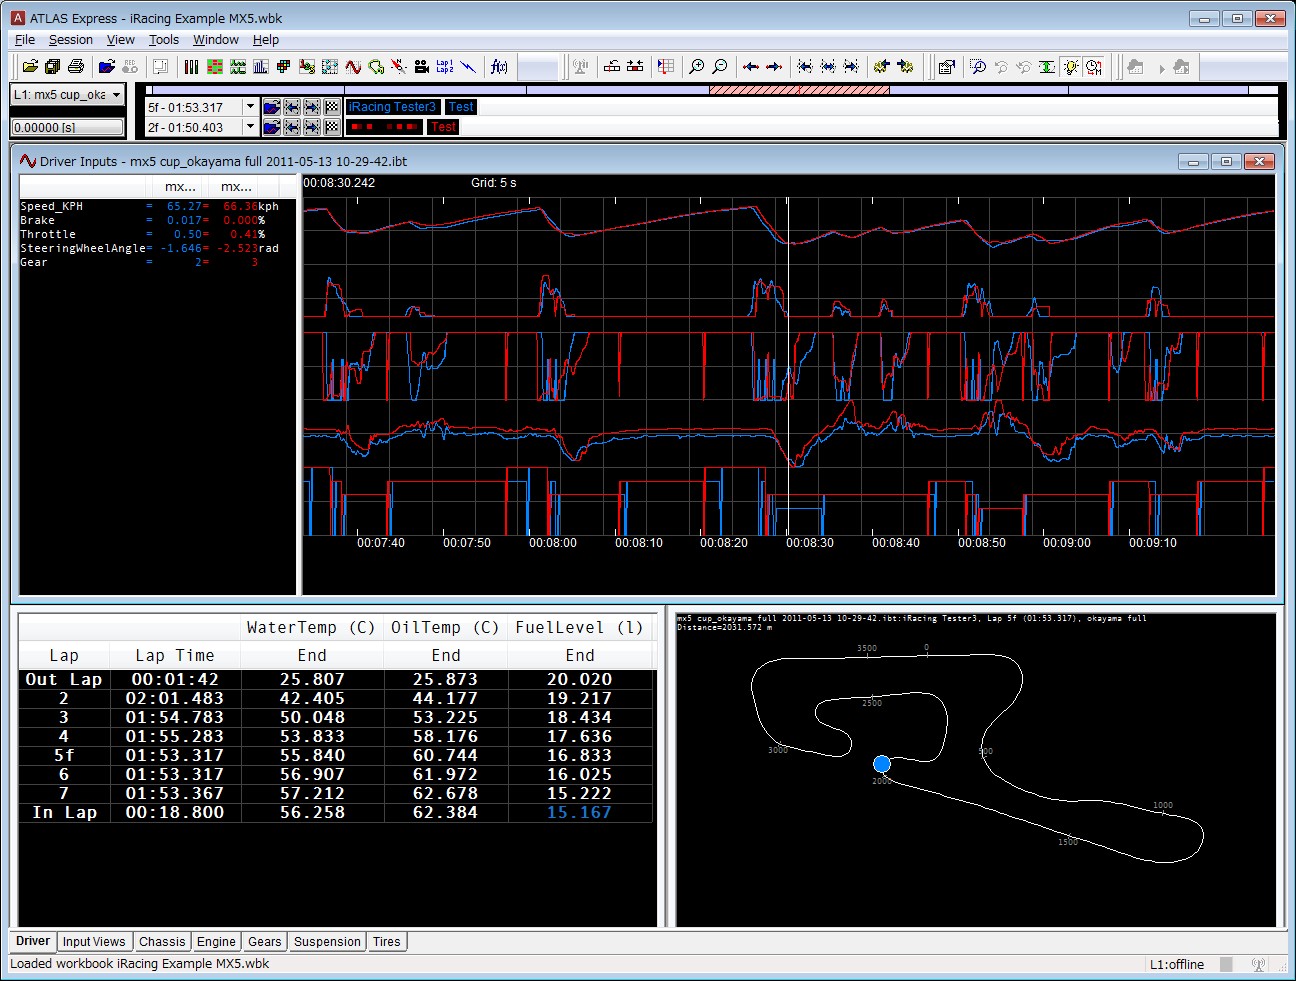Click the red Test label in the second row

tap(443, 127)
